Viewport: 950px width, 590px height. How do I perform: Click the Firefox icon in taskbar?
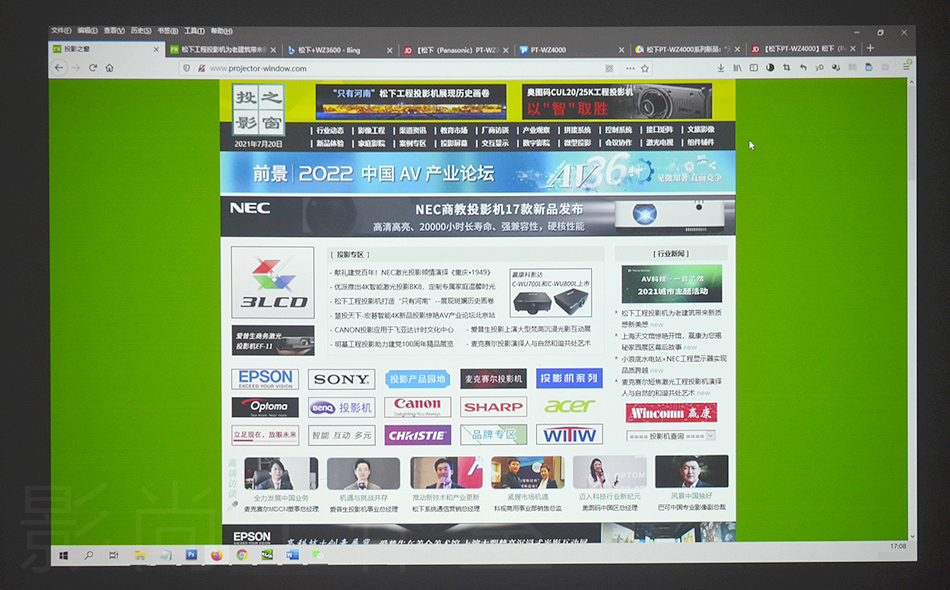pyautogui.click(x=216, y=555)
